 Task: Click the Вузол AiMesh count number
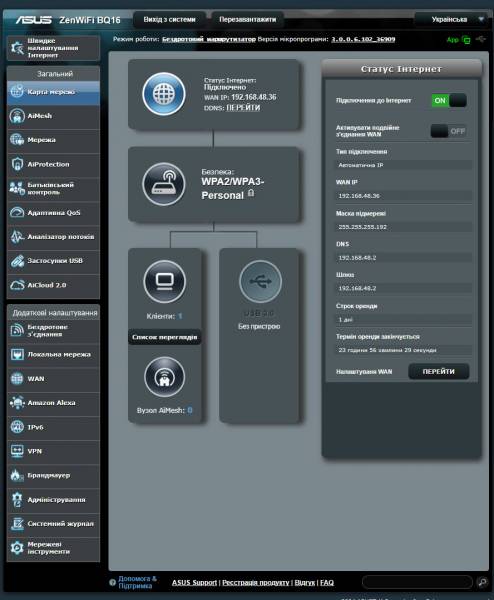tap(190, 410)
